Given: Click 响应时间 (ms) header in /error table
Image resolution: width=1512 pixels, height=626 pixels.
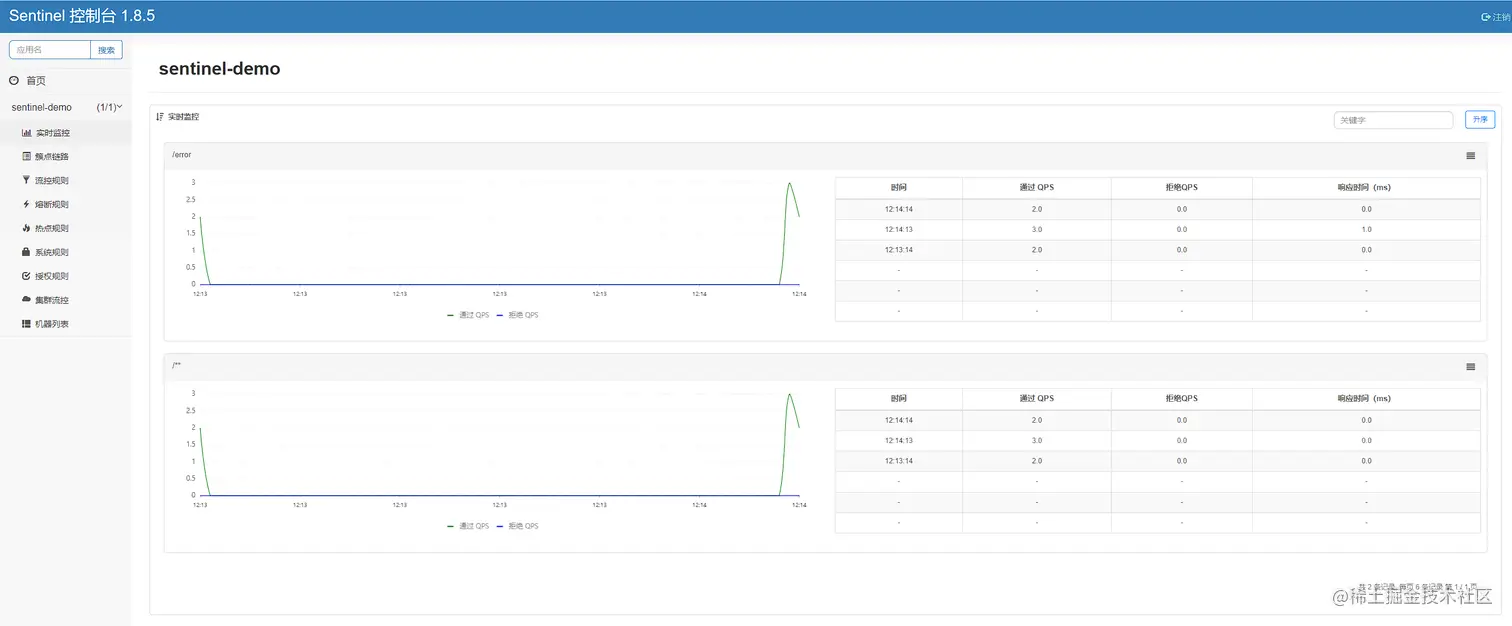Looking at the screenshot, I should click(x=1366, y=188).
